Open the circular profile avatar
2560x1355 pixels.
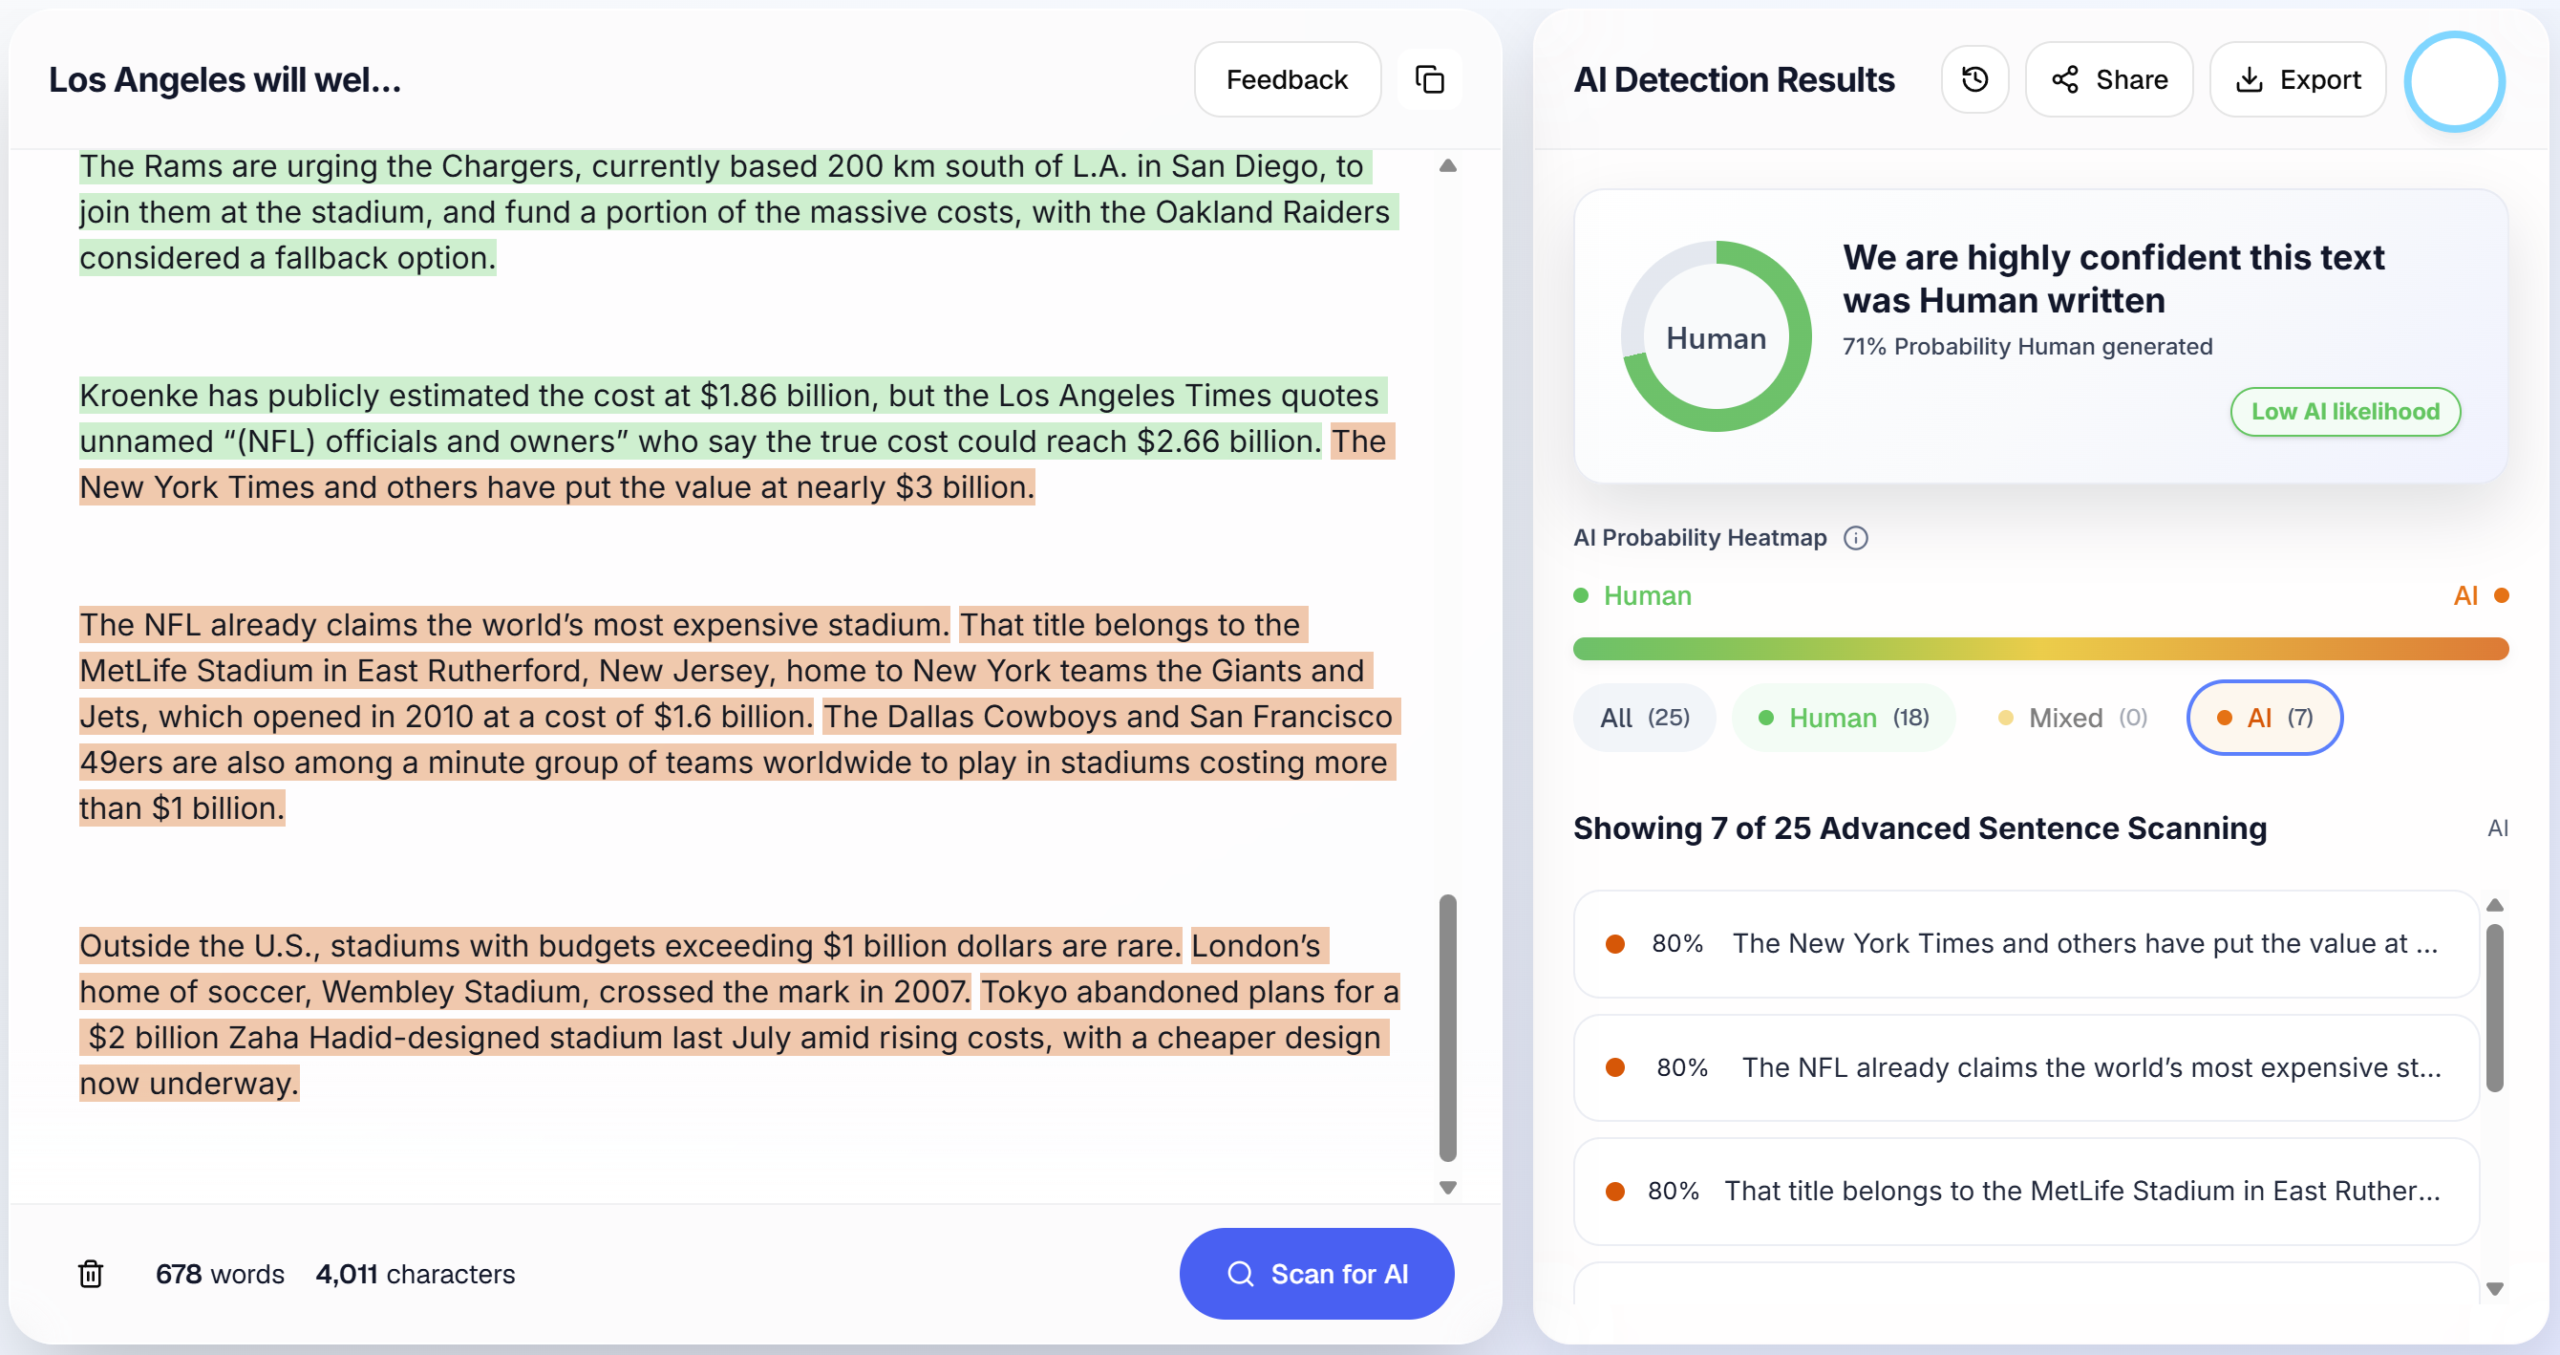[x=2454, y=81]
